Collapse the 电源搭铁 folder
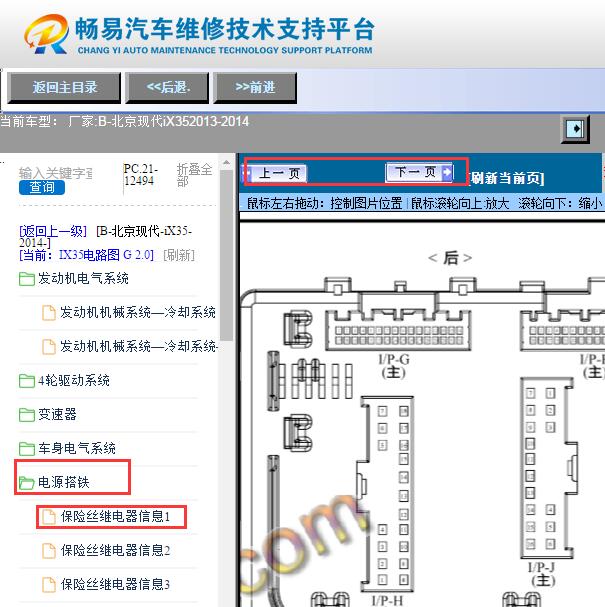The height and width of the screenshot is (607, 605). pyautogui.click(x=64, y=482)
